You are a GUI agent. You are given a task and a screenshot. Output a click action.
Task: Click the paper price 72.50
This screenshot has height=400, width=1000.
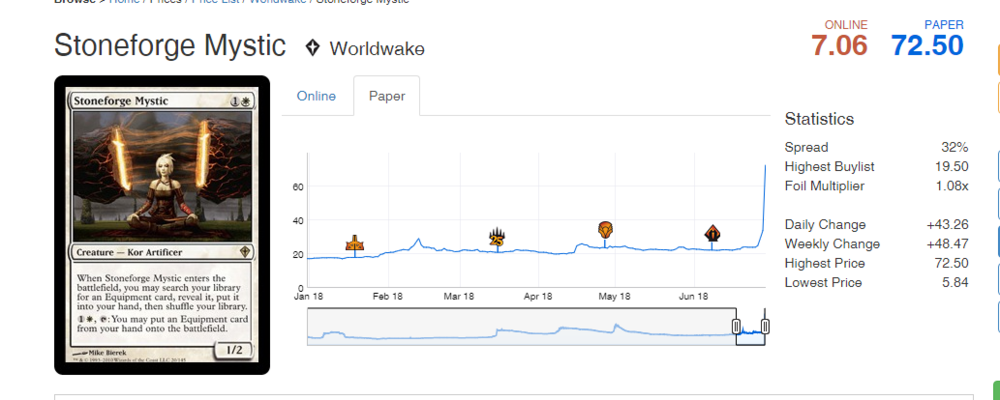(x=927, y=45)
